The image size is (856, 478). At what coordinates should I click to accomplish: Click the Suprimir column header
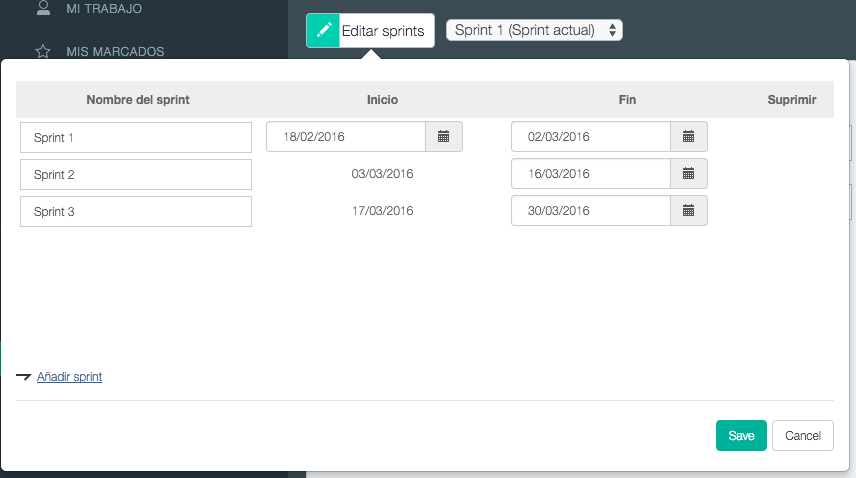792,100
